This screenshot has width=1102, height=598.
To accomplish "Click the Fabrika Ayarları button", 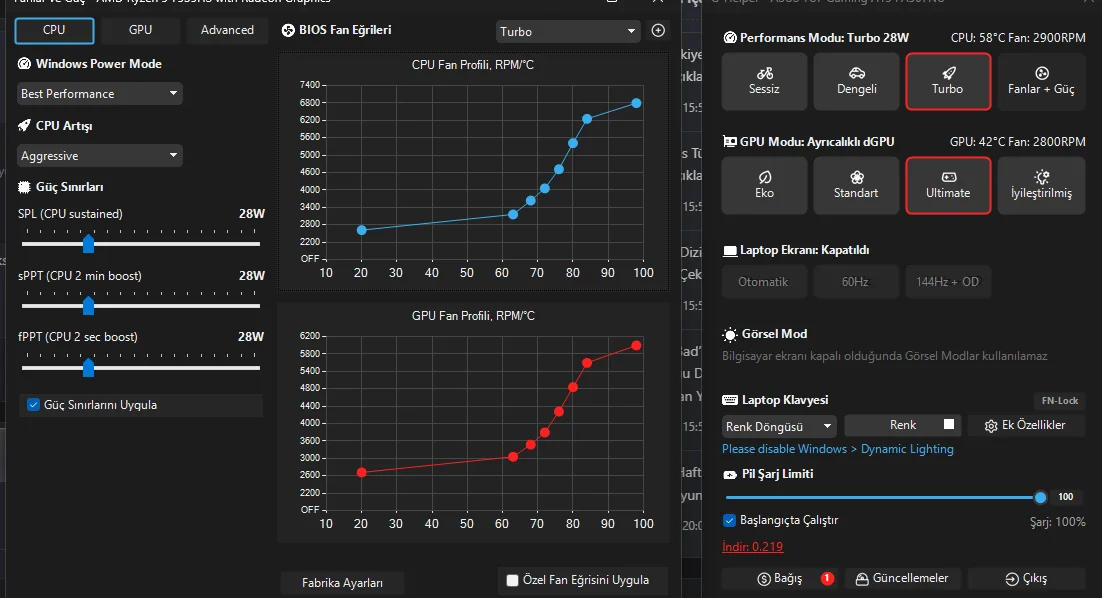I will (342, 583).
